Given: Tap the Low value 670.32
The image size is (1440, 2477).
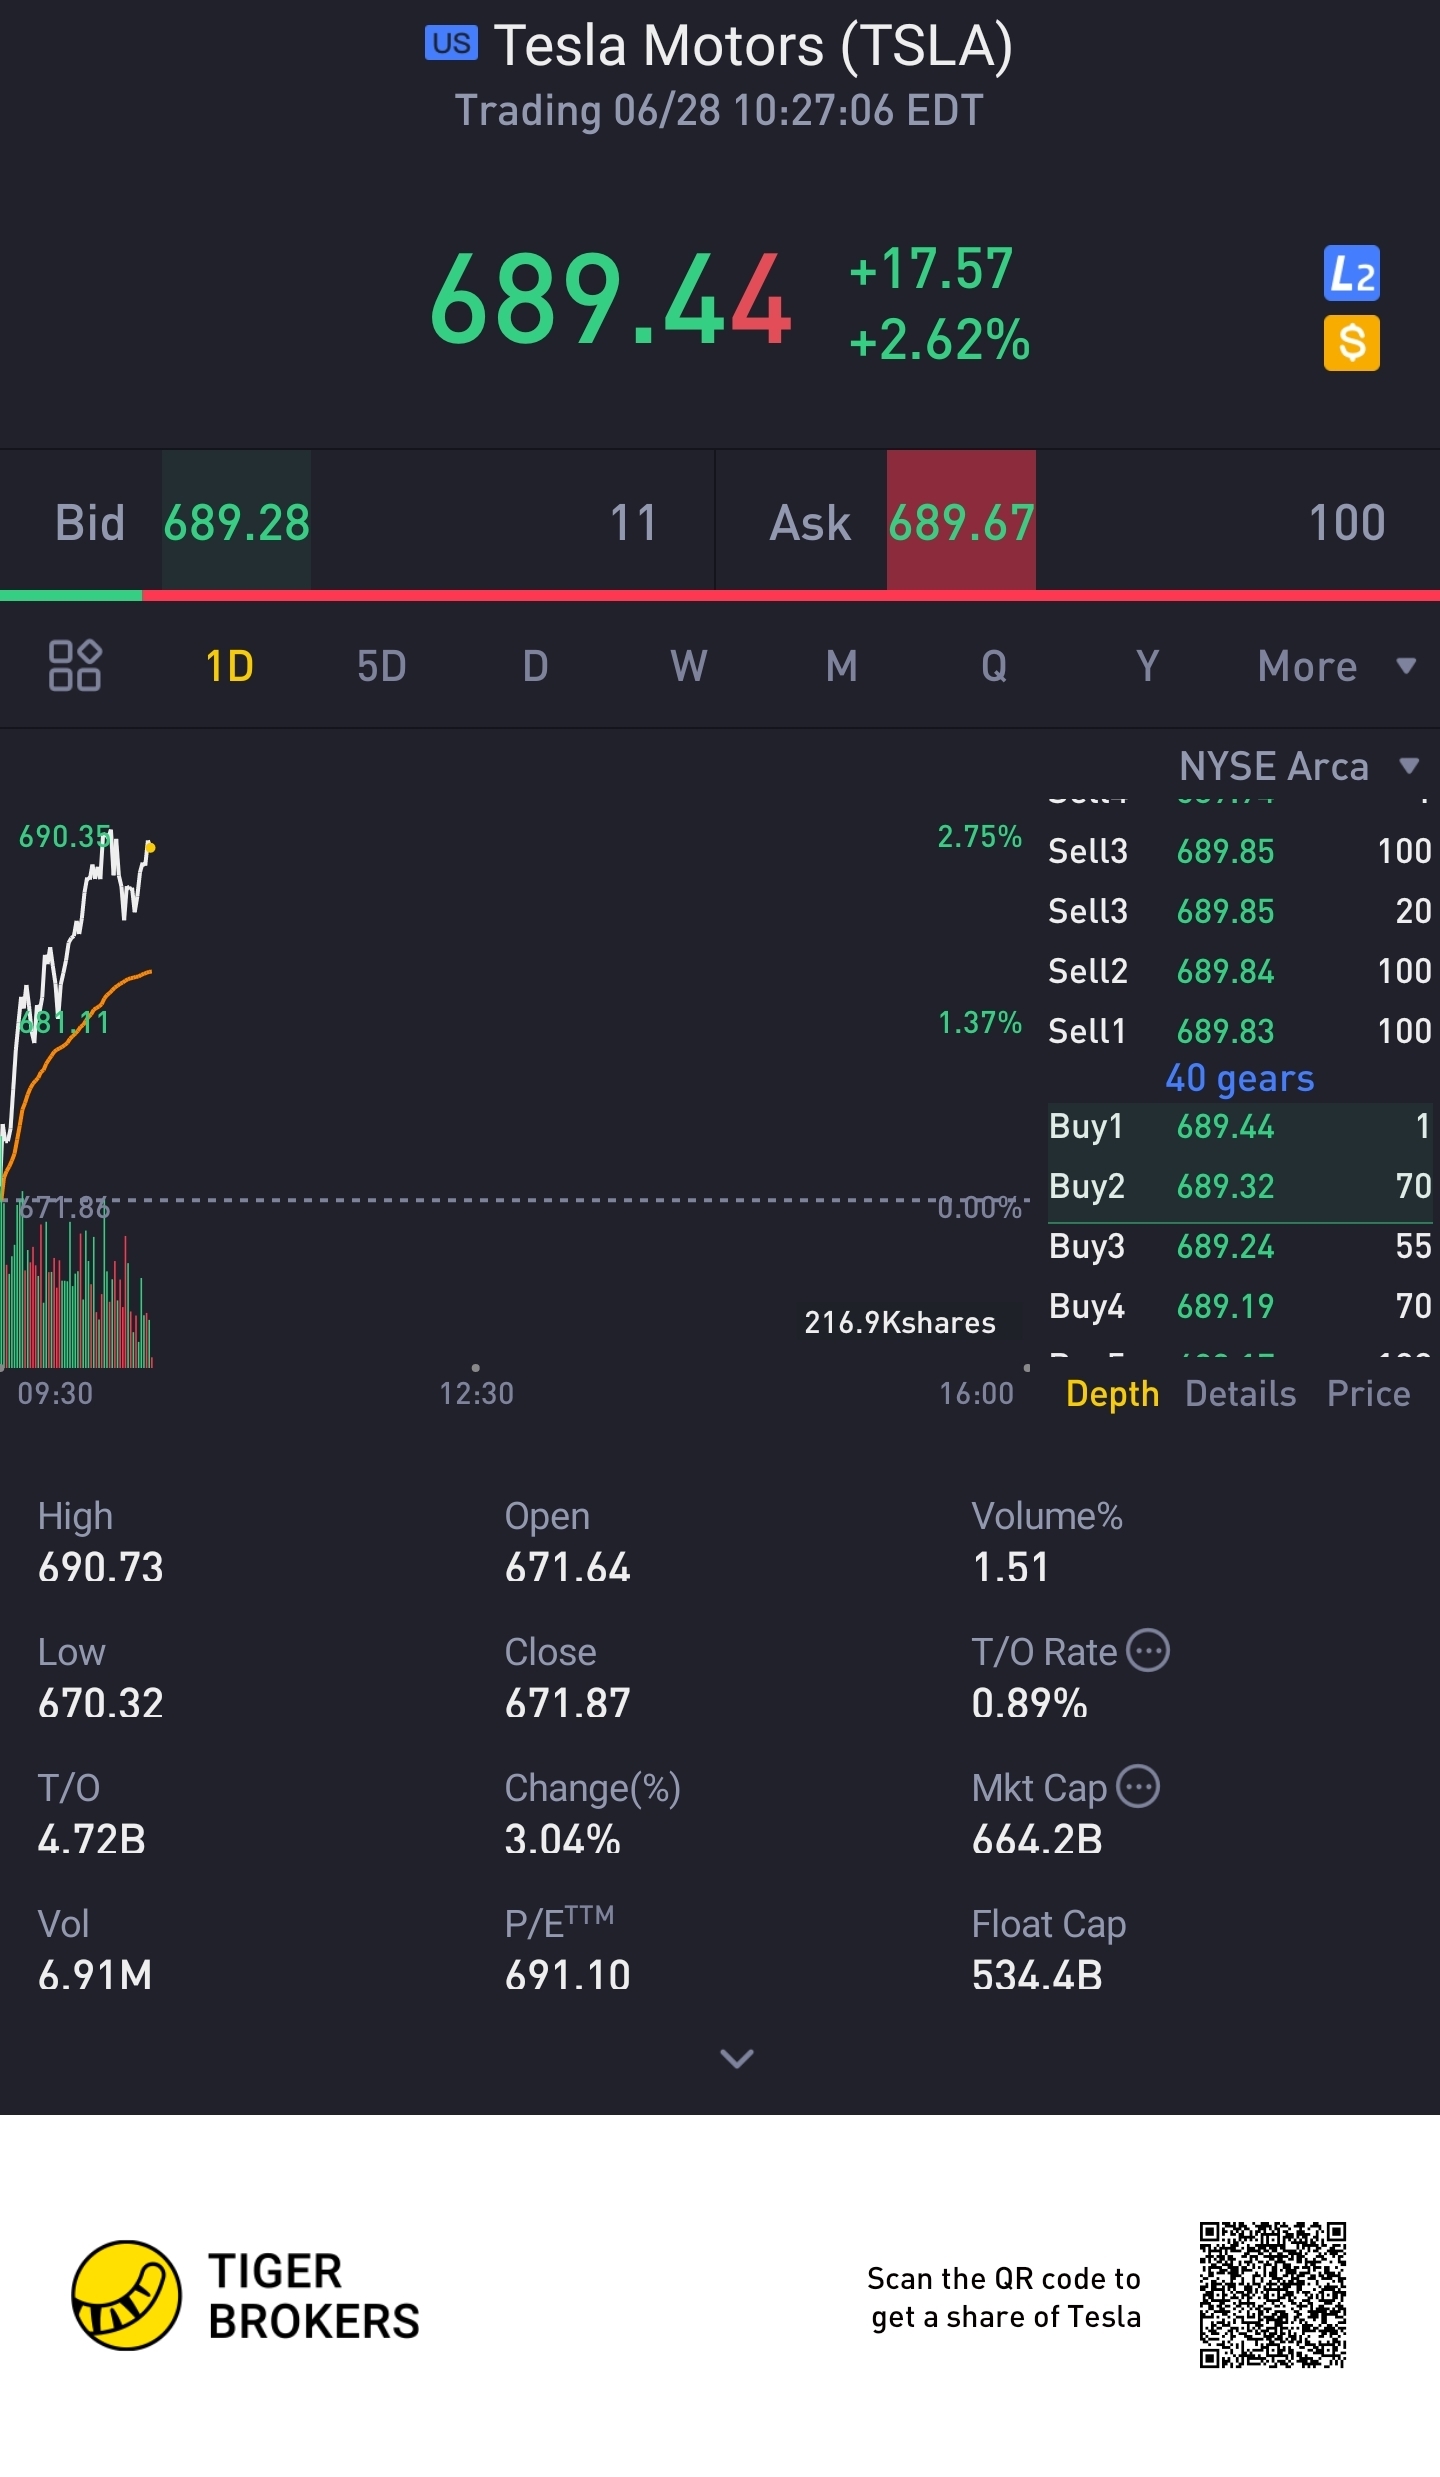Looking at the screenshot, I should point(100,1703).
